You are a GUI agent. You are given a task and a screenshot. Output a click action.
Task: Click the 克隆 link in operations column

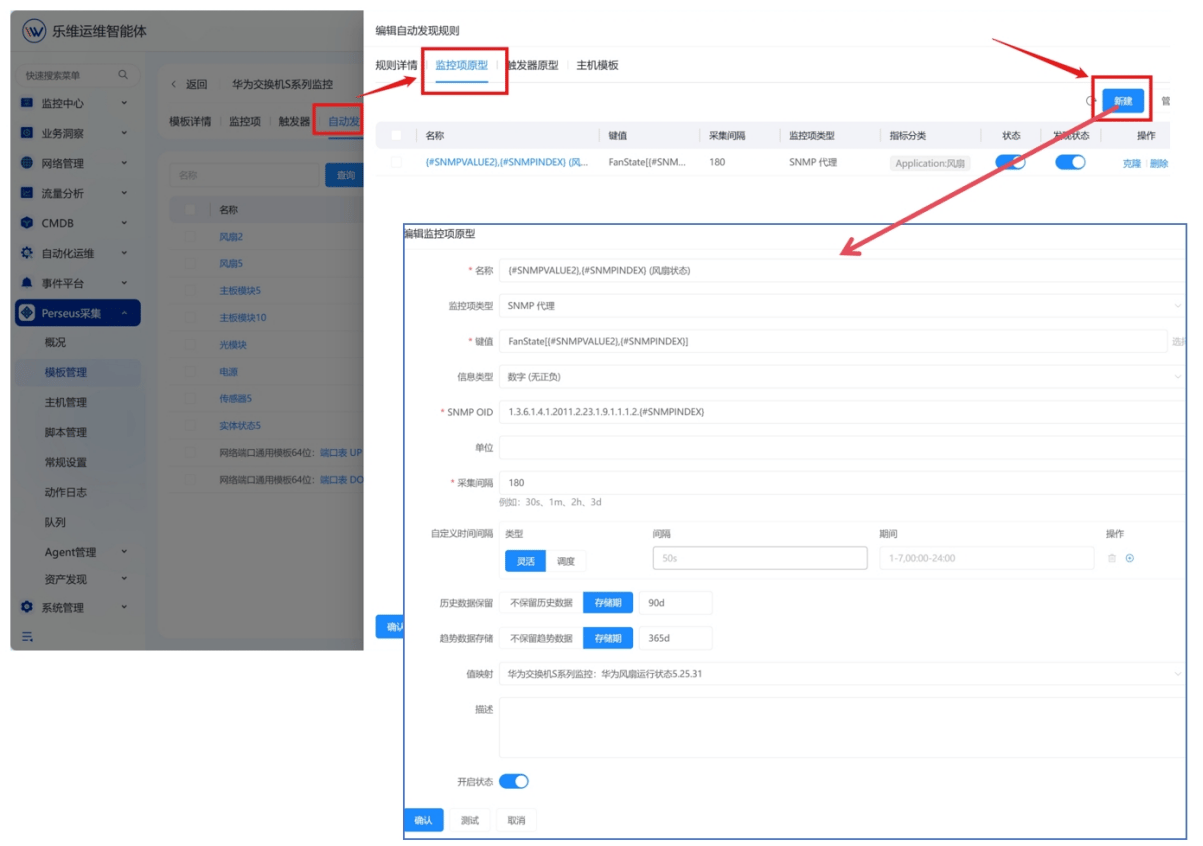(1131, 163)
